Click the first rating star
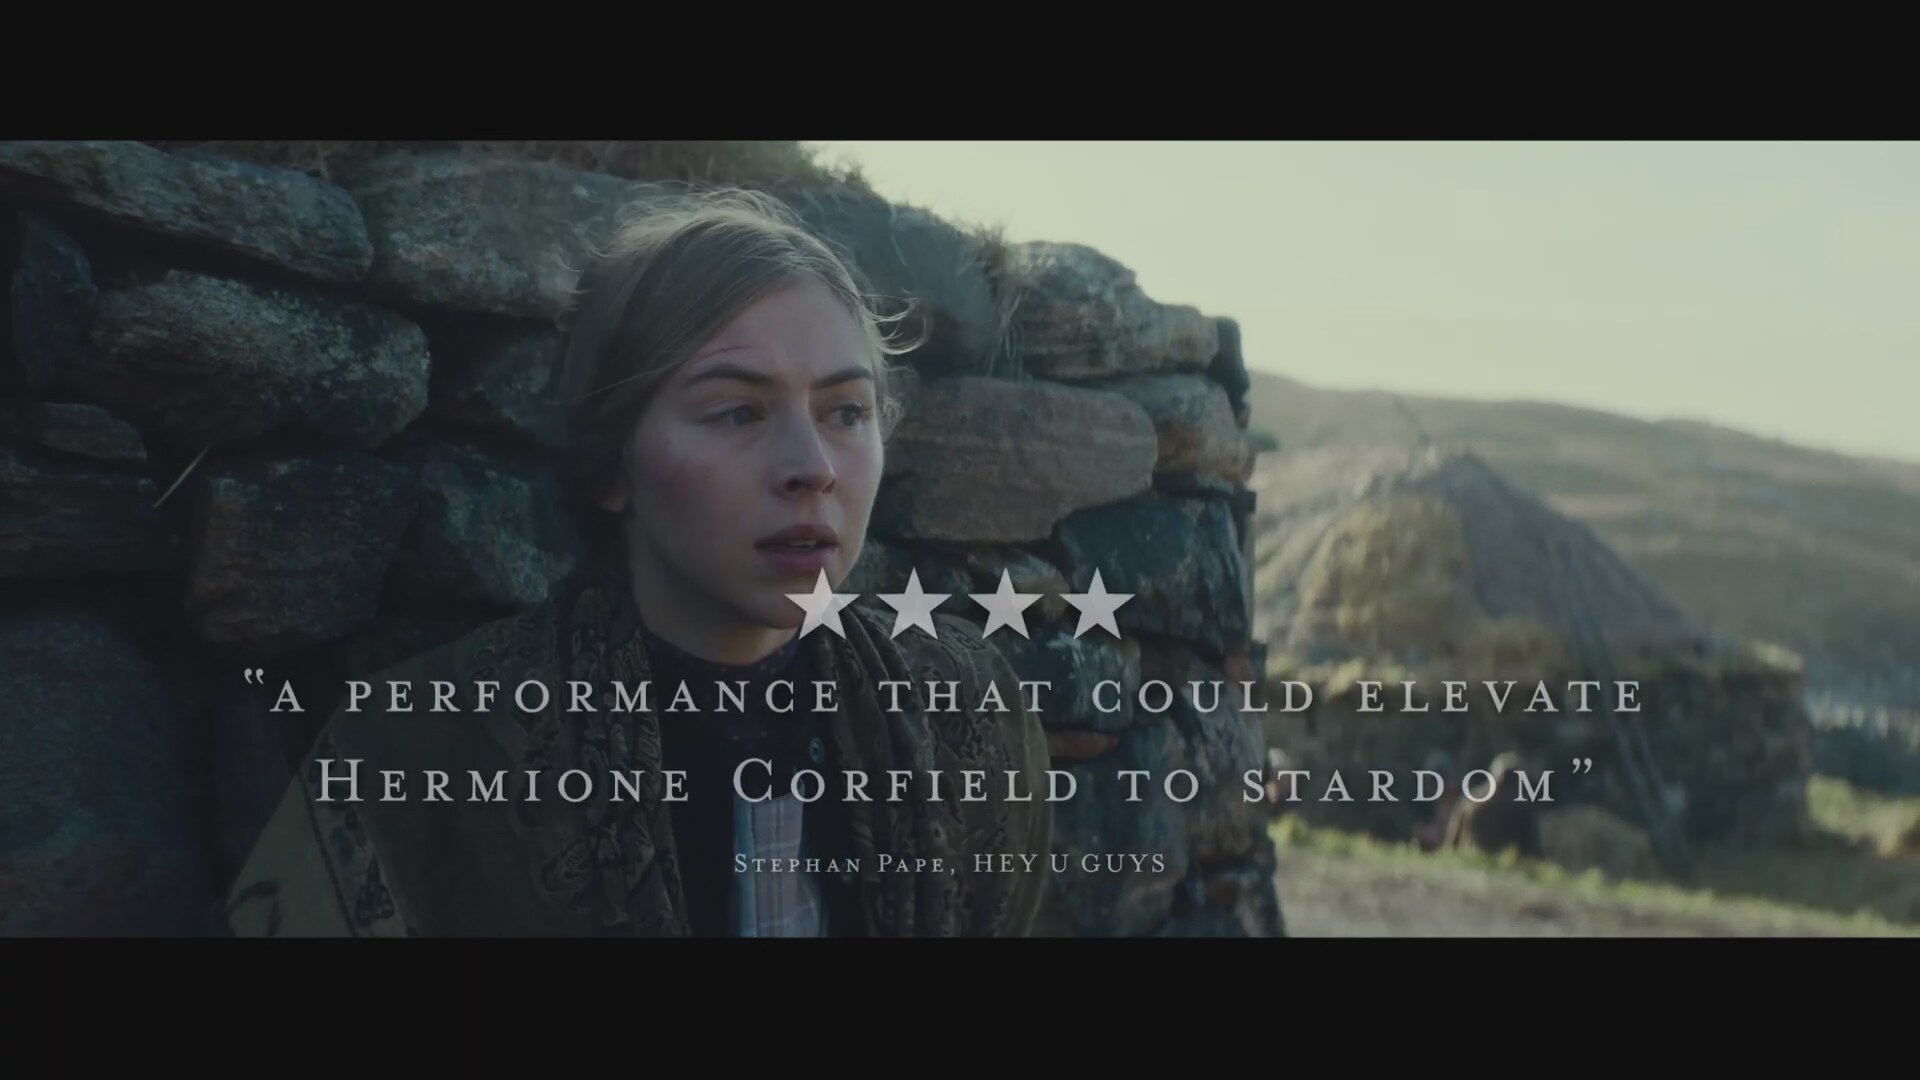This screenshot has width=1920, height=1080. [825, 605]
